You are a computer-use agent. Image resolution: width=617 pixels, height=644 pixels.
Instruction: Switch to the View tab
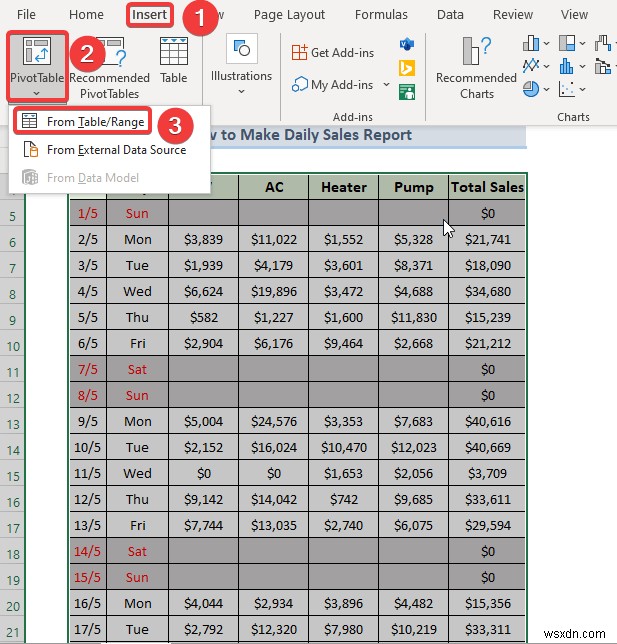pyautogui.click(x=574, y=15)
